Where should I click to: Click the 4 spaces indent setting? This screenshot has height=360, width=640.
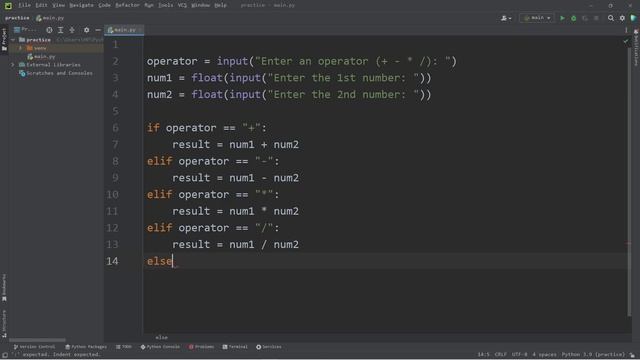[544, 355]
